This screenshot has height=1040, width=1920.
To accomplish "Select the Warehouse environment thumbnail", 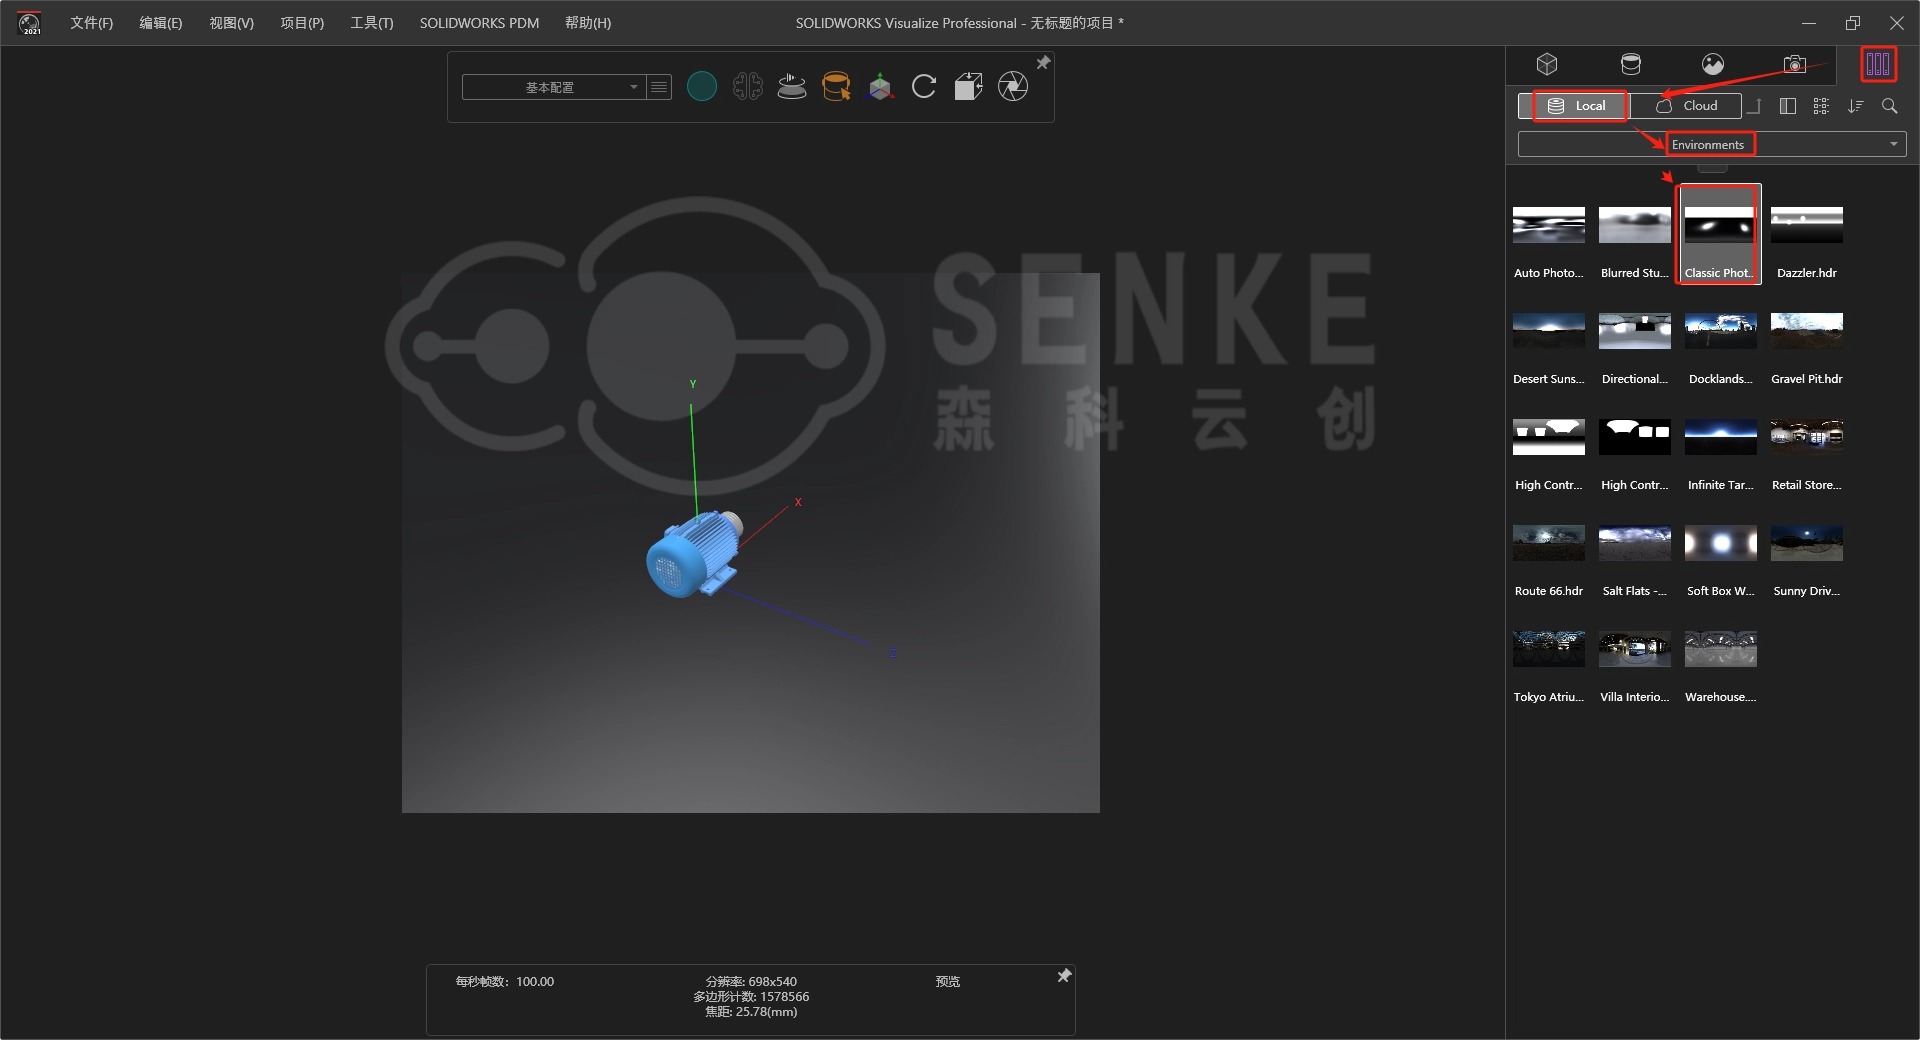I will click(1720, 649).
